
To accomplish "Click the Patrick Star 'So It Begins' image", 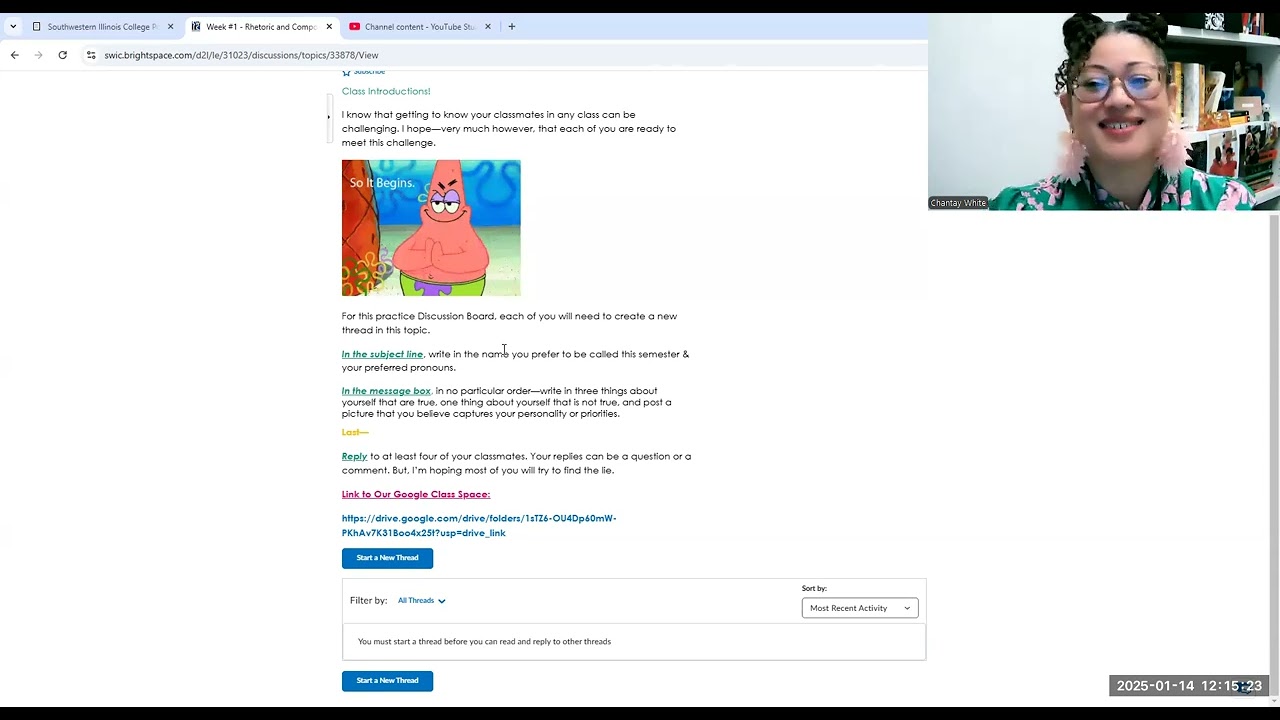I will (x=431, y=228).
